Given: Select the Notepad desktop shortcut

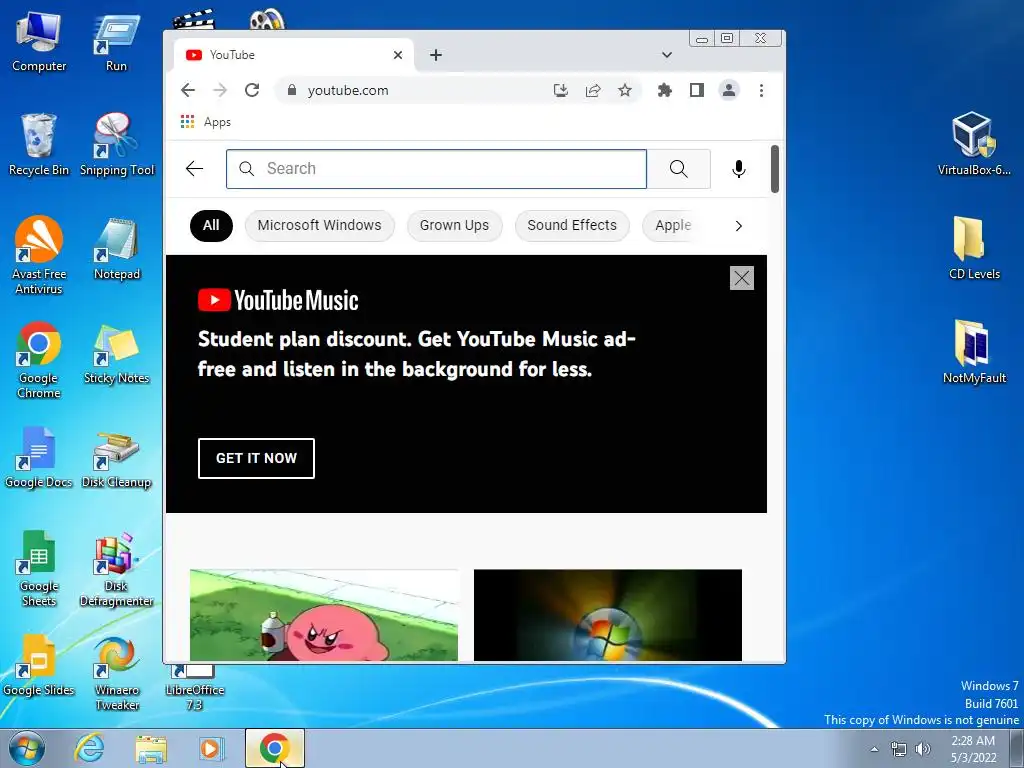Looking at the screenshot, I should [117, 249].
